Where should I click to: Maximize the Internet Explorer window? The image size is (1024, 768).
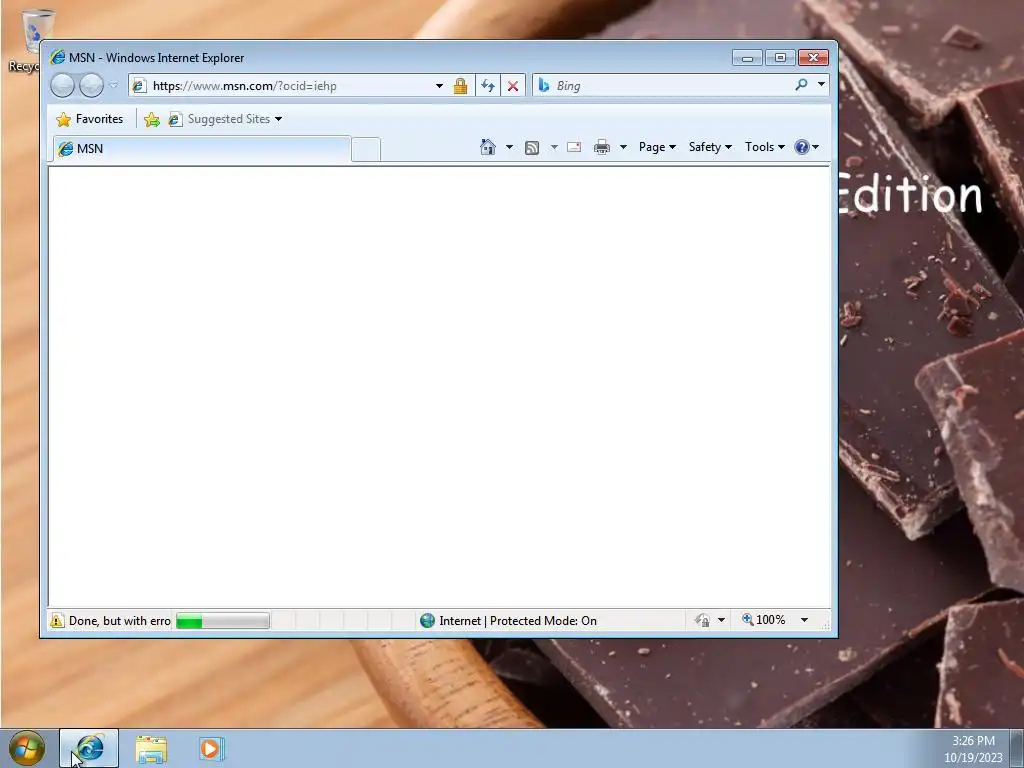point(780,58)
